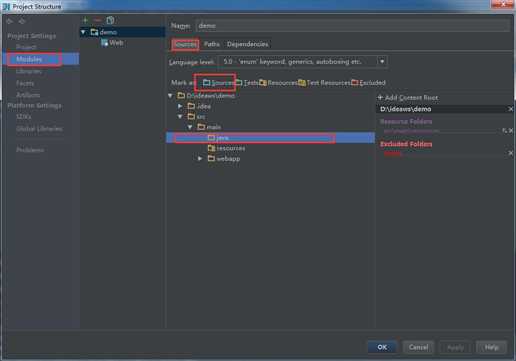Screen dimensions: 516x361
Task: Select Libraries in the sidebar
Action: [x=29, y=71]
